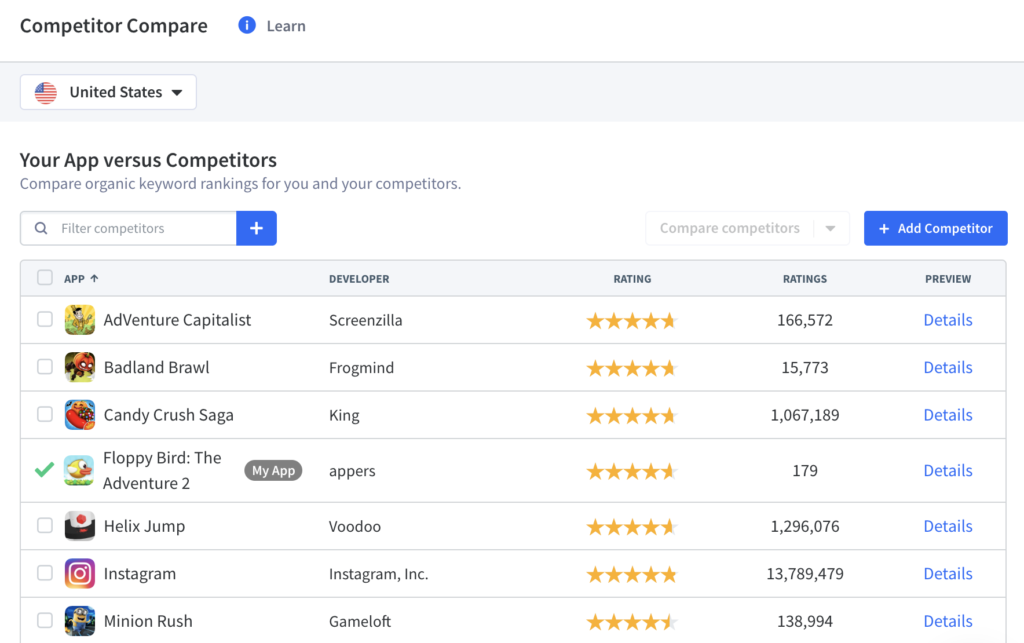Open Details for Floppy Bird
1024x643 pixels.
click(948, 471)
